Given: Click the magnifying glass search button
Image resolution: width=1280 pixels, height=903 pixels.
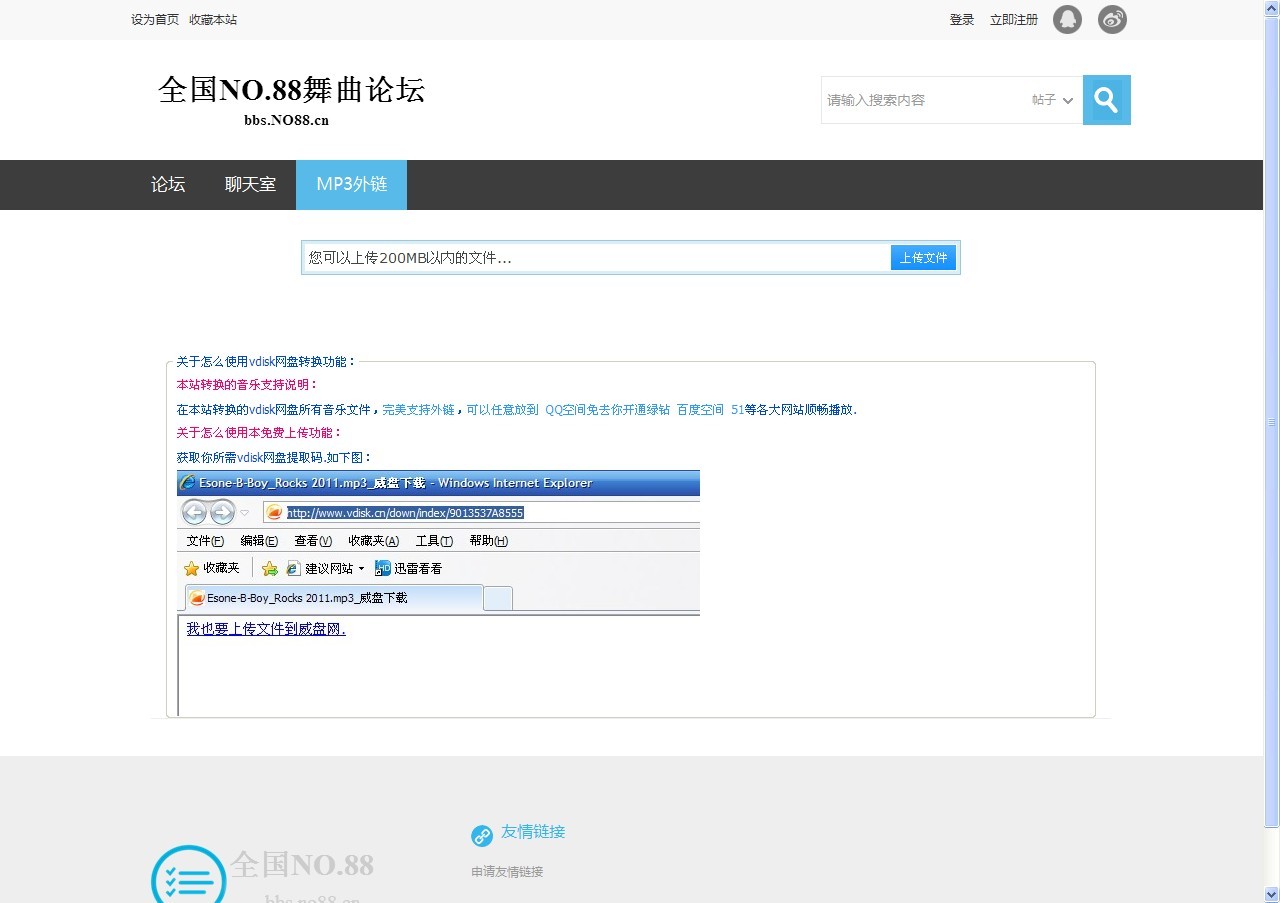Looking at the screenshot, I should coord(1106,100).
